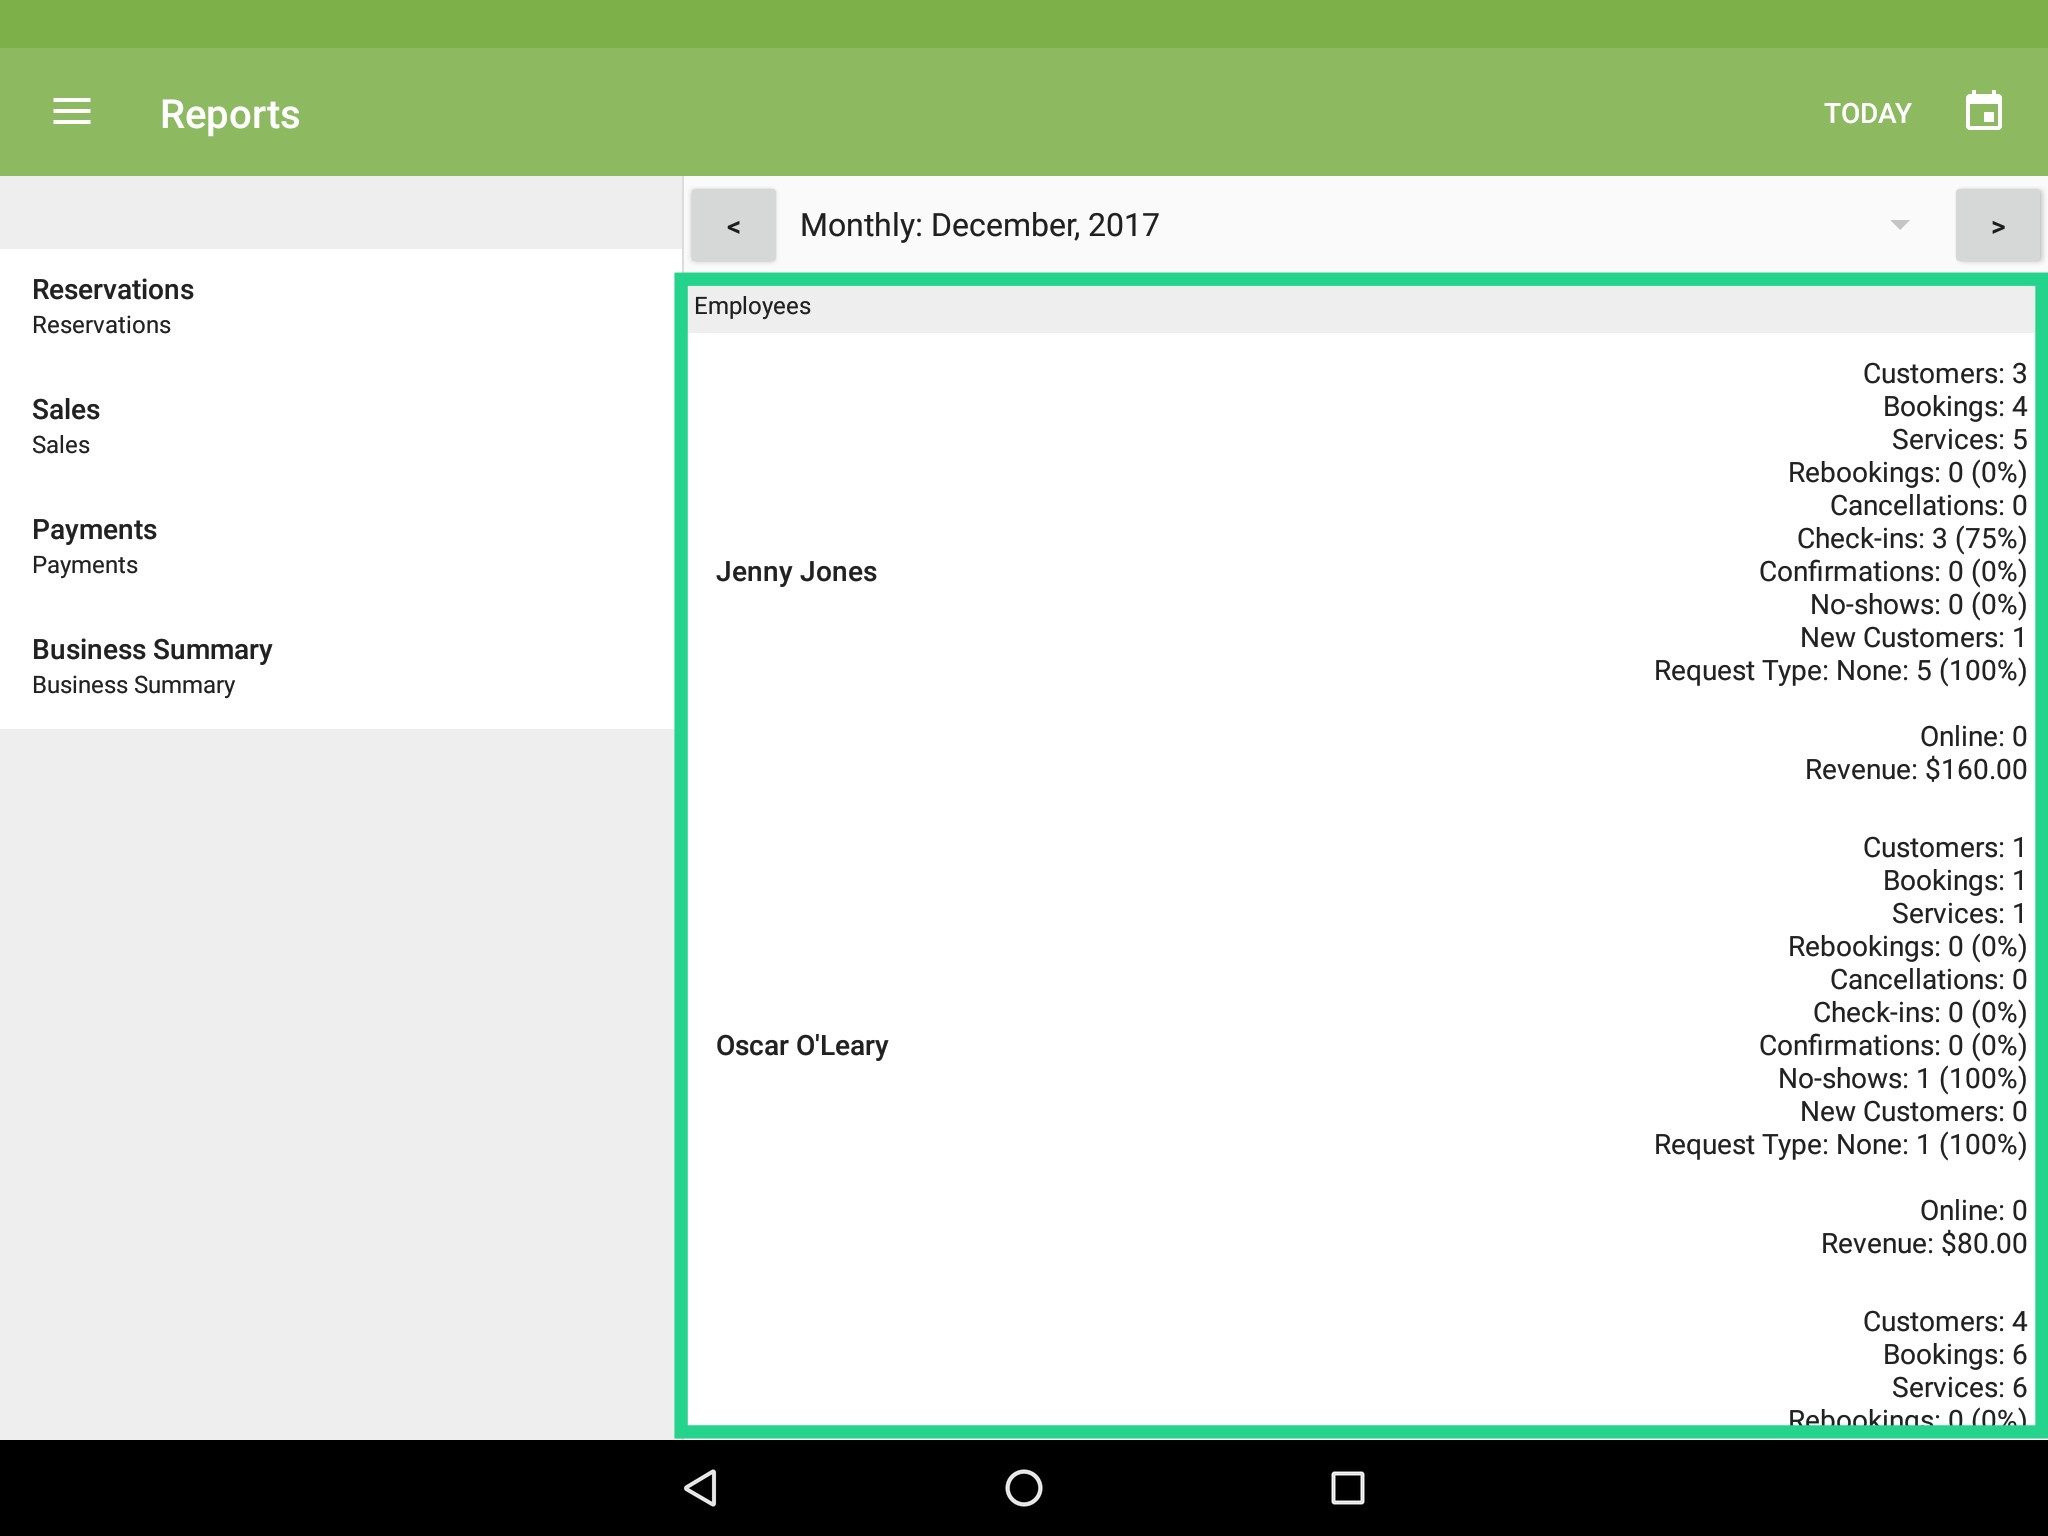The image size is (2048, 1536).
Task: Tap the Android back navigation button
Action: 701,1487
